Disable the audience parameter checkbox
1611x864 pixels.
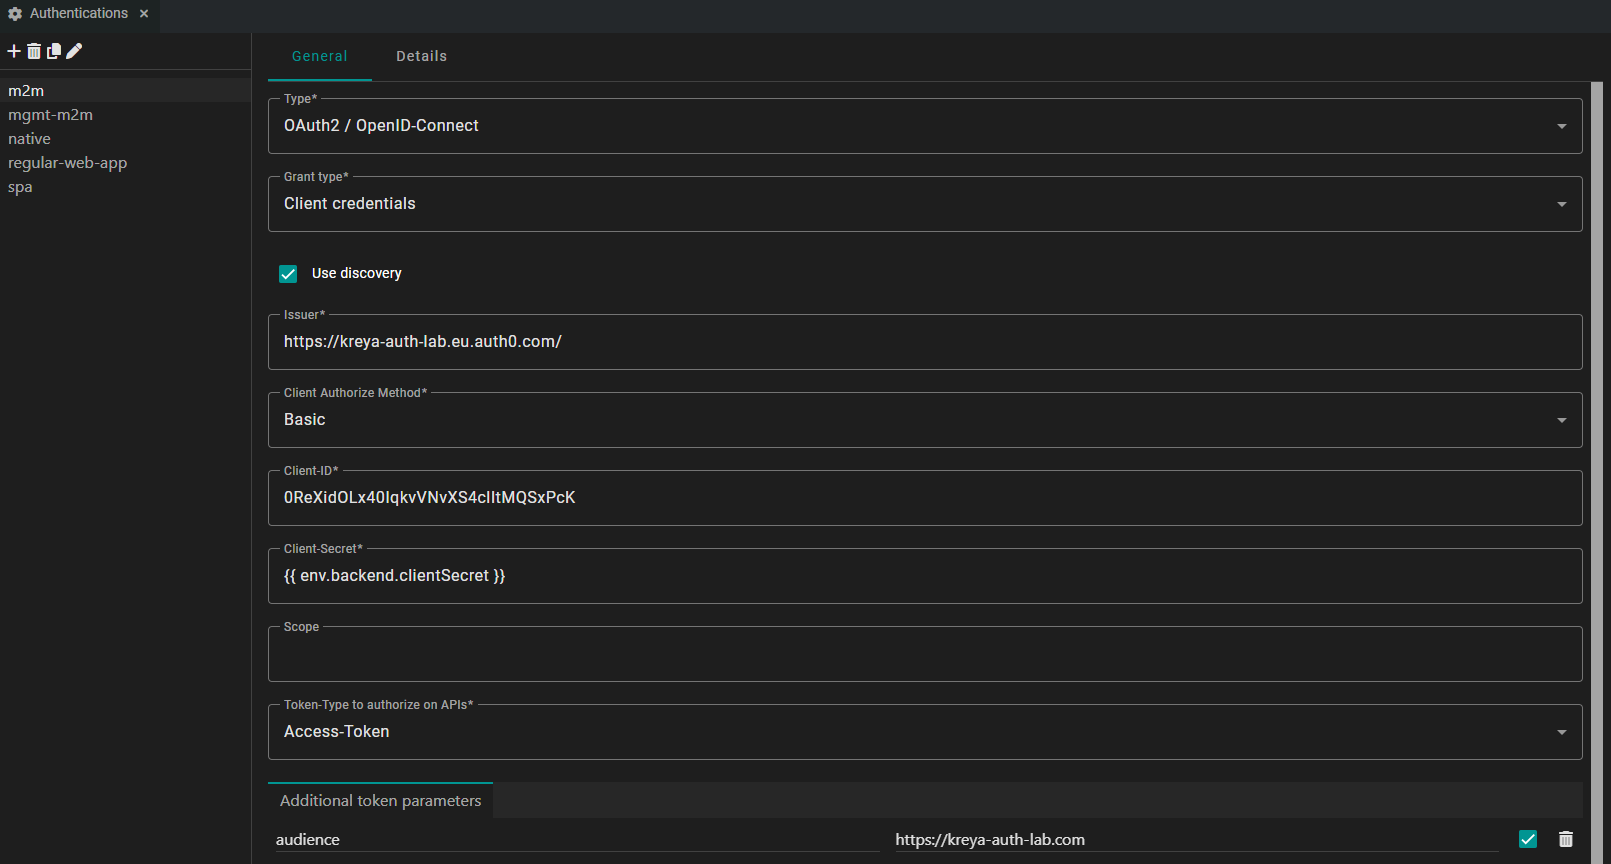pos(1527,839)
